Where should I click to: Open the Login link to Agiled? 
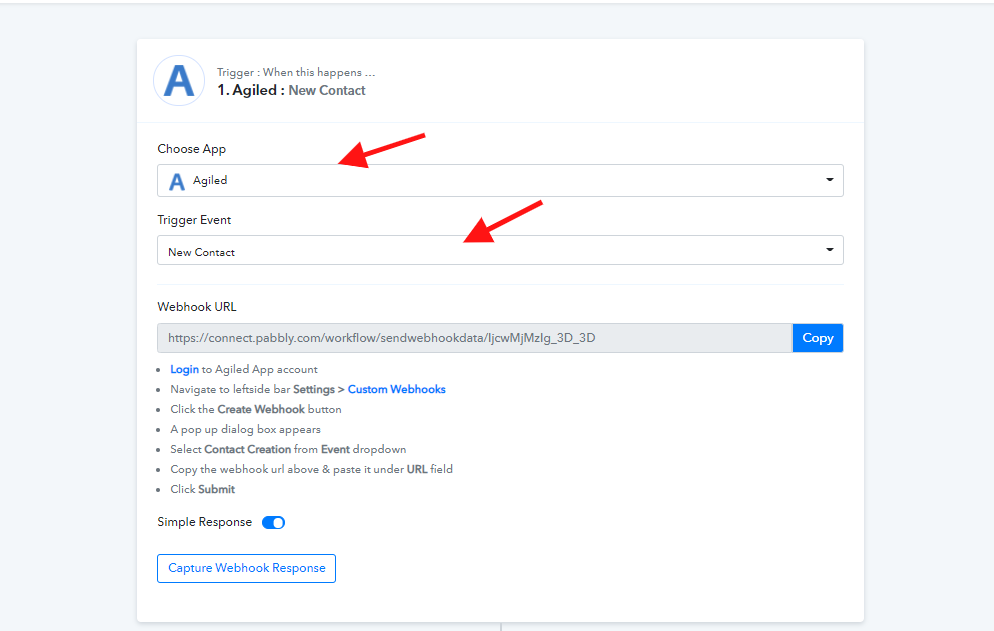(184, 369)
